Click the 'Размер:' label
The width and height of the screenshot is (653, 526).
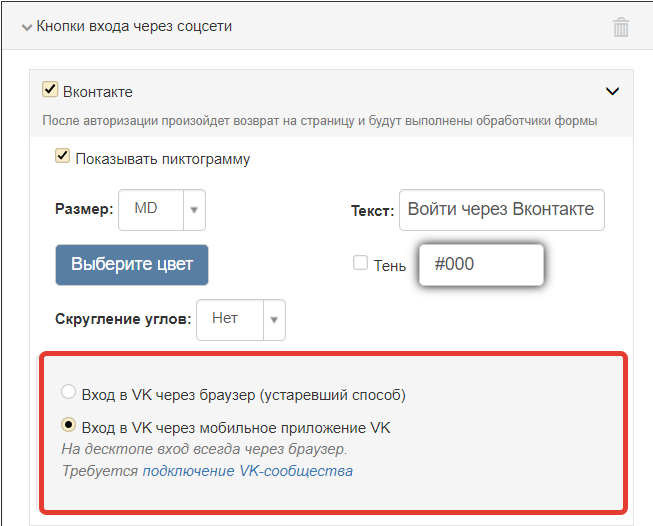tap(84, 209)
